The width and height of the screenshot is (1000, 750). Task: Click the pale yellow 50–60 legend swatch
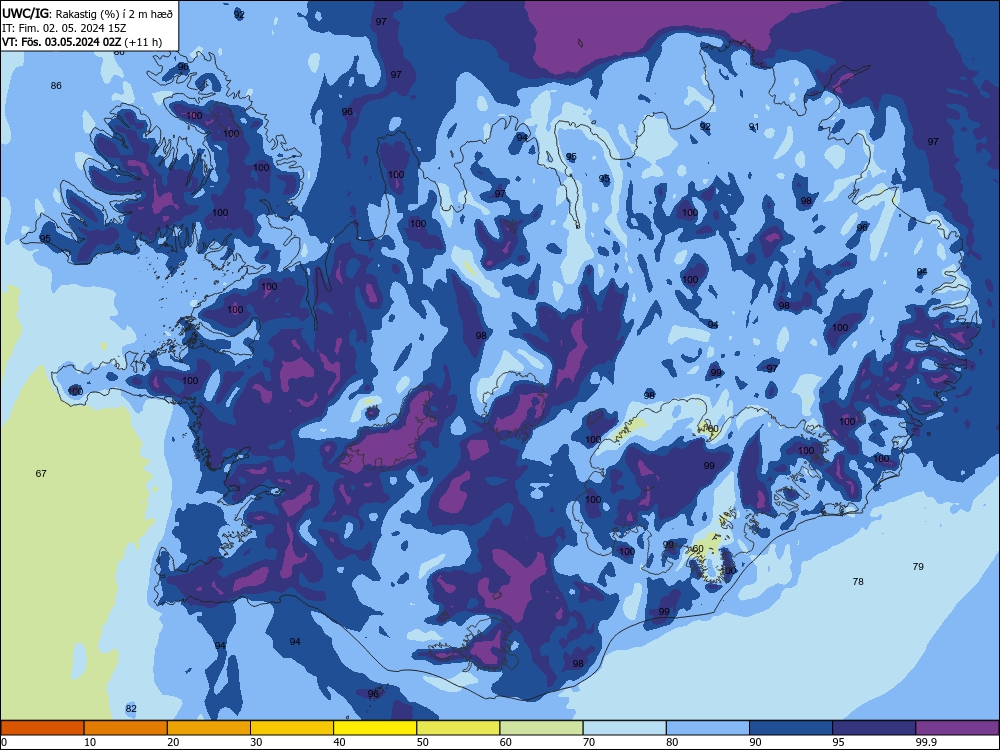click(458, 728)
